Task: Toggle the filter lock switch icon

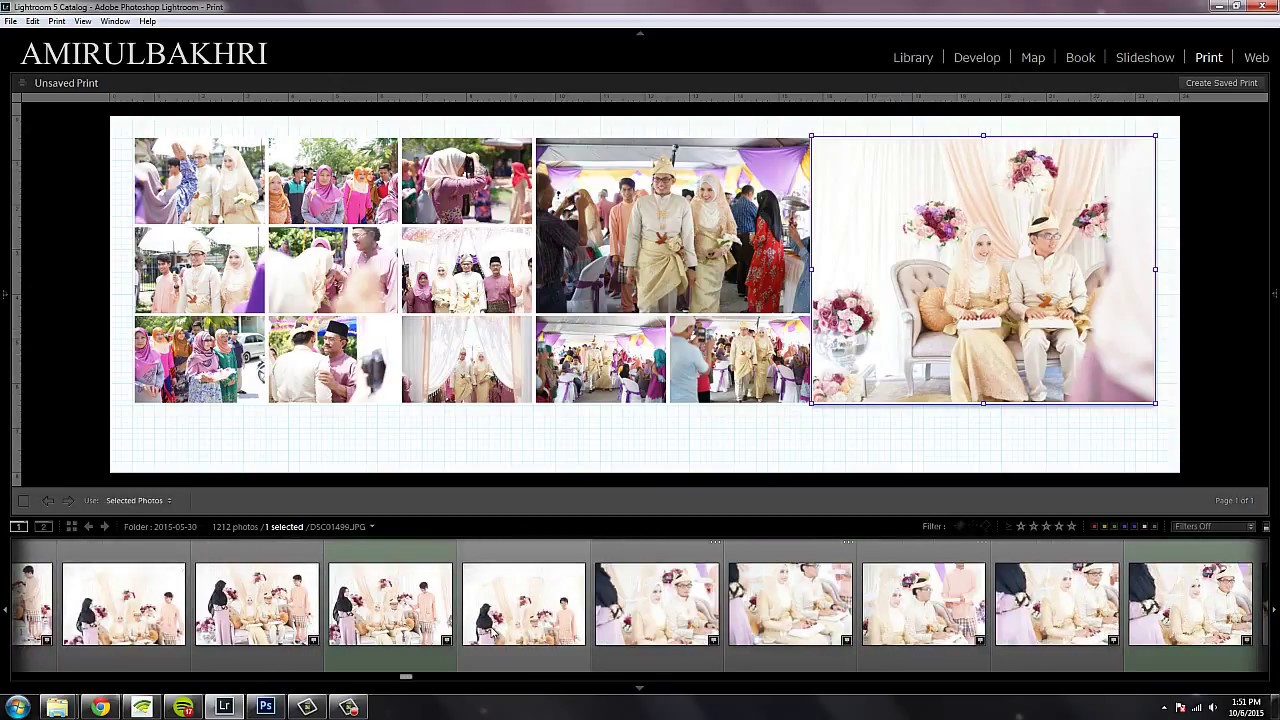Action: point(1266,526)
